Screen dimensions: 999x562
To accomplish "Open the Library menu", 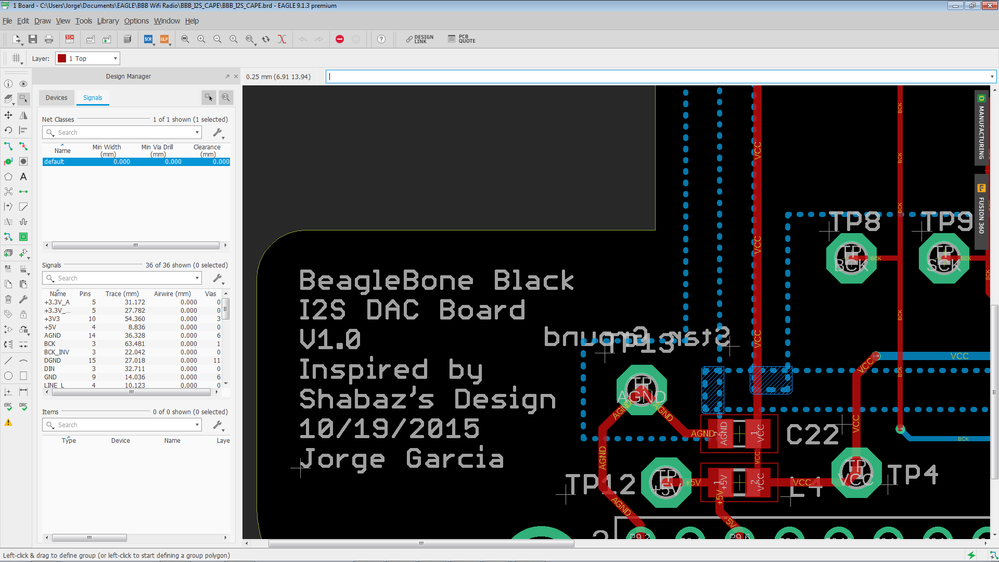I will pyautogui.click(x=108, y=21).
